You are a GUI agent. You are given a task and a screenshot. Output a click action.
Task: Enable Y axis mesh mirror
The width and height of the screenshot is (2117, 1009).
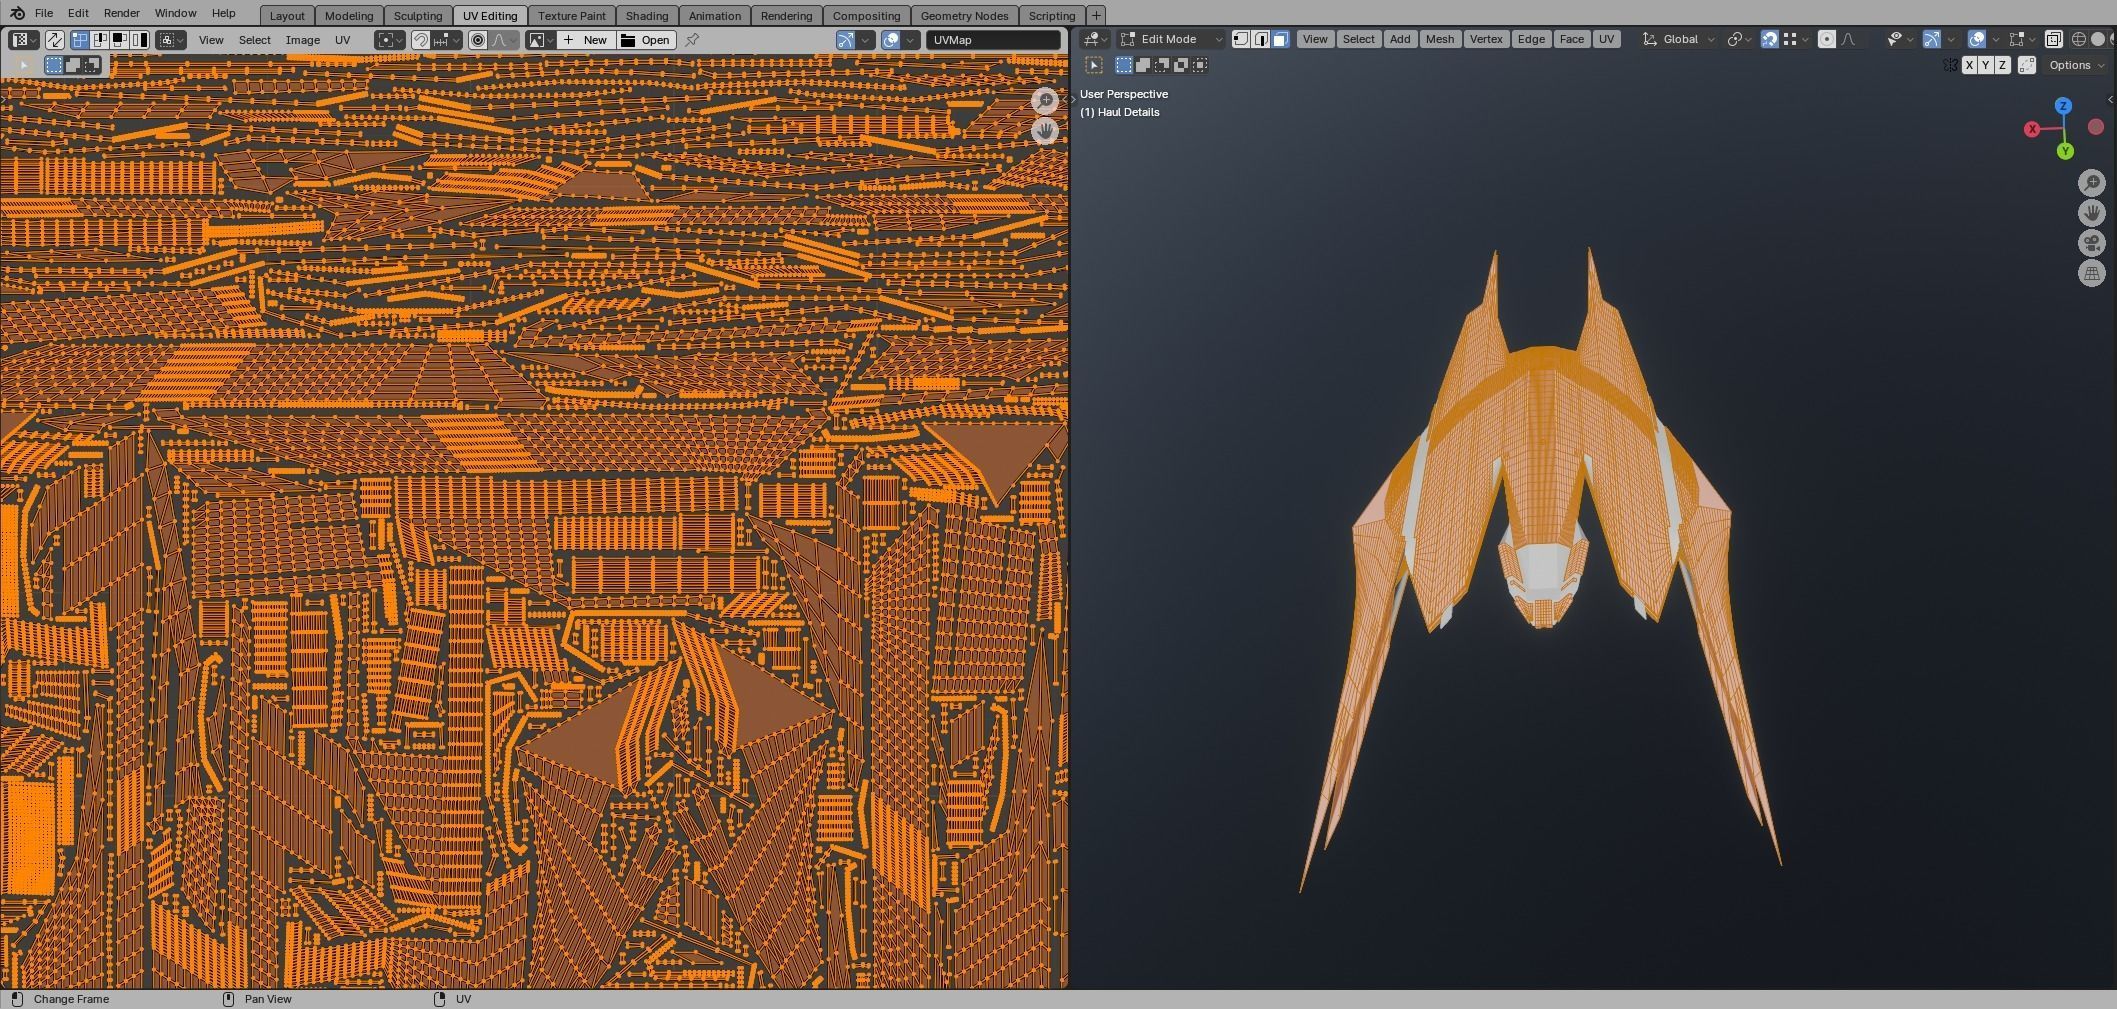[1985, 65]
